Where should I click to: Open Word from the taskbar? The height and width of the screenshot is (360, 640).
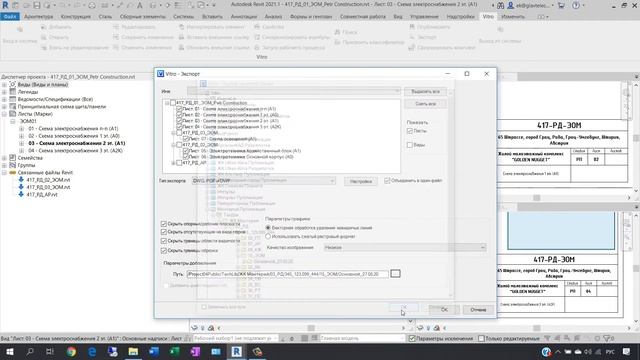pyautogui.click(x=154, y=351)
